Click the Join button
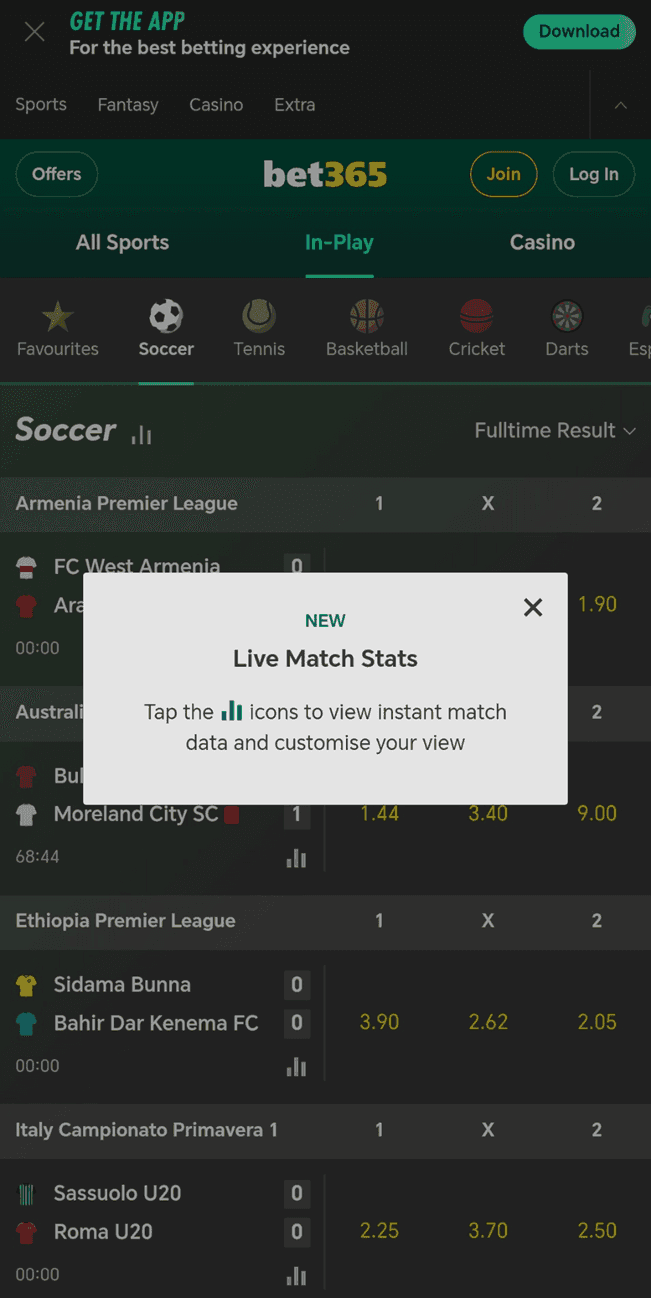 pyautogui.click(x=503, y=174)
